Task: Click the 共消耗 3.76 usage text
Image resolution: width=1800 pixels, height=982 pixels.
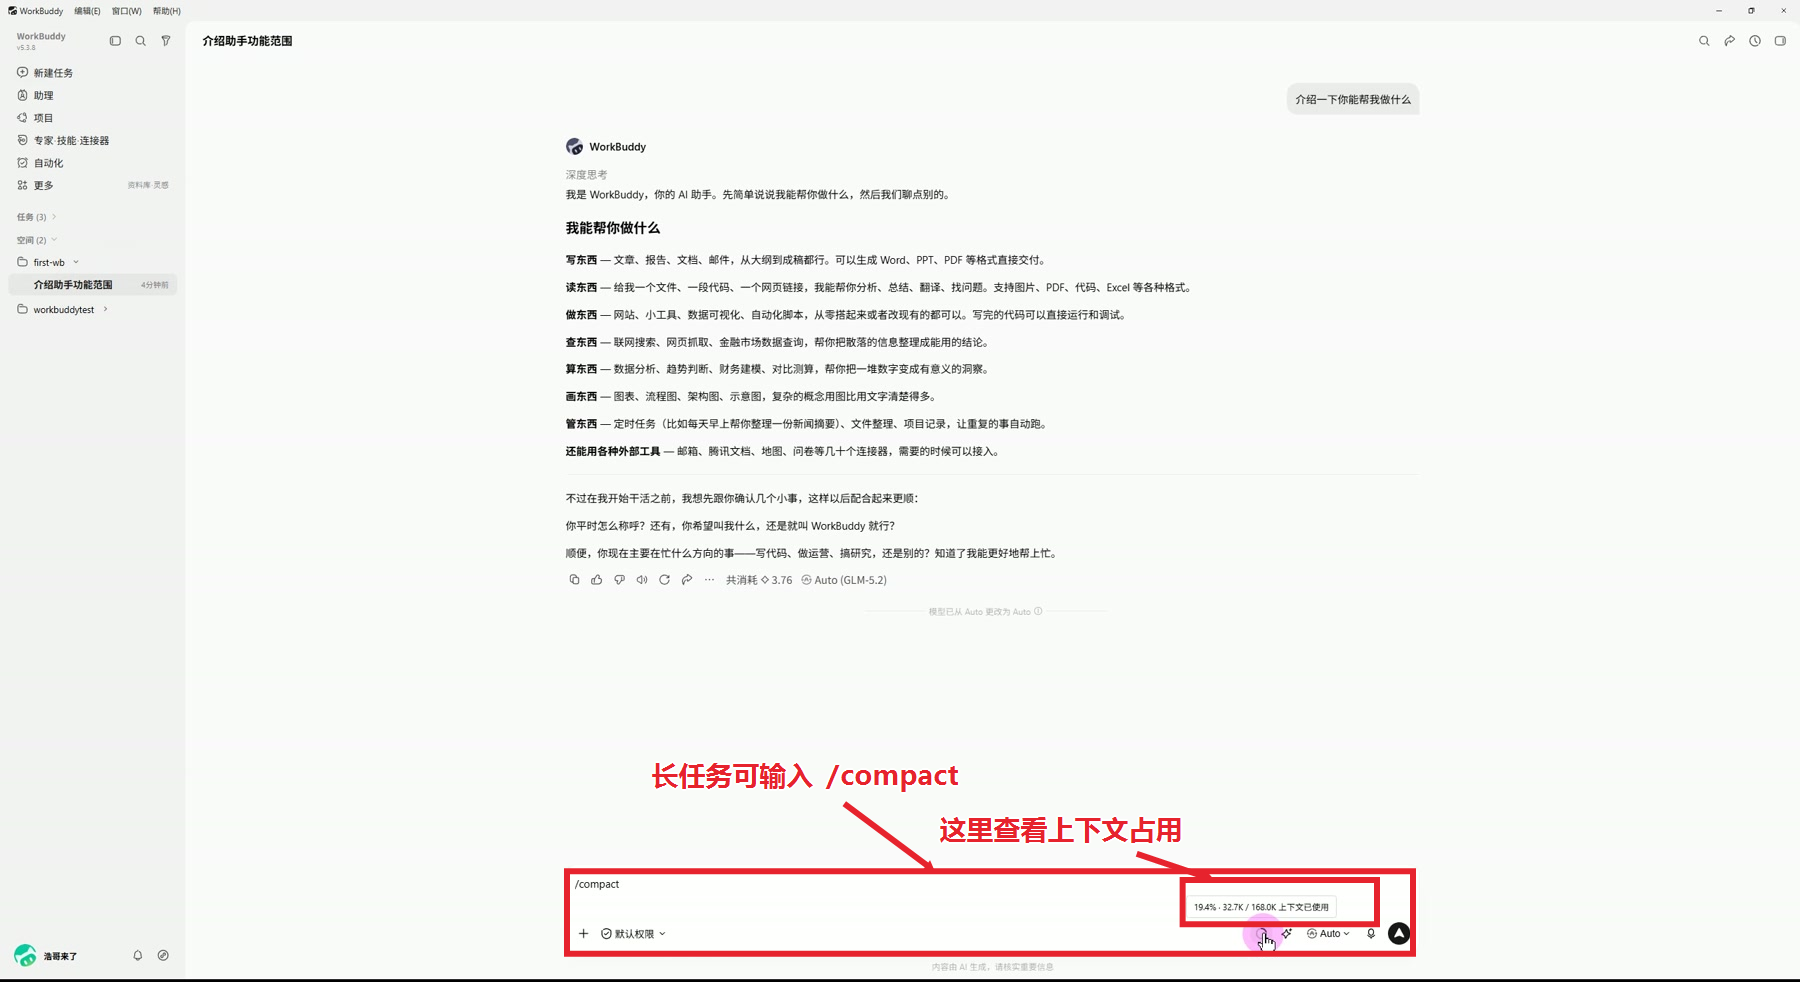Action: 759,580
